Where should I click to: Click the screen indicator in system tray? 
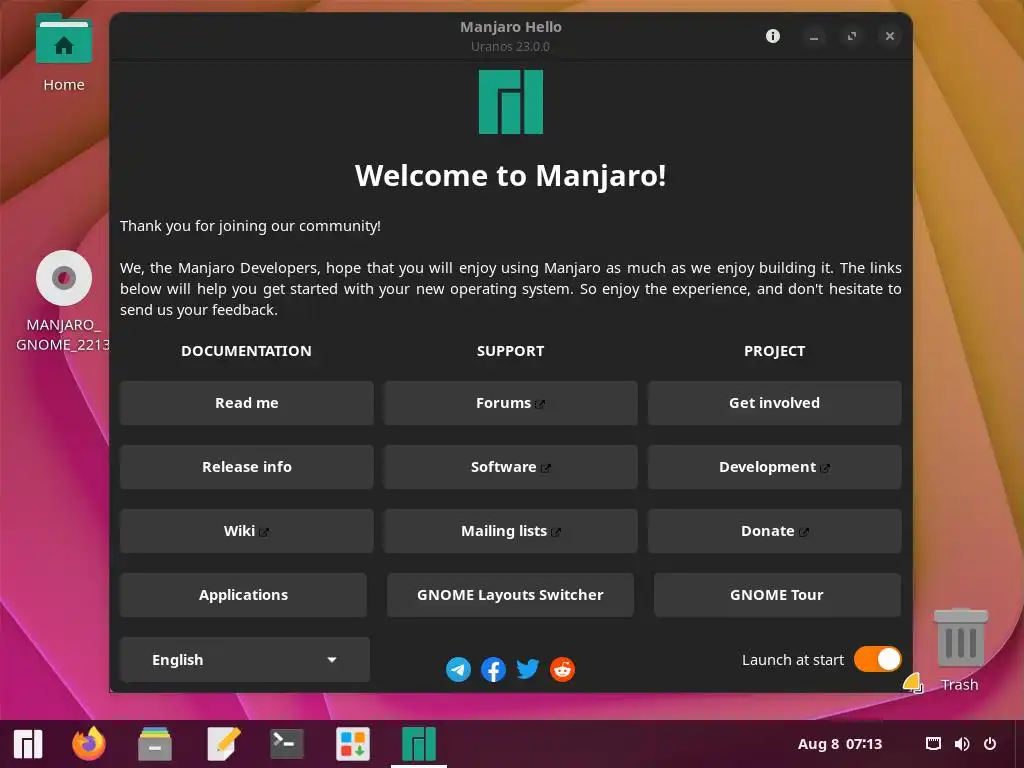tap(934, 744)
